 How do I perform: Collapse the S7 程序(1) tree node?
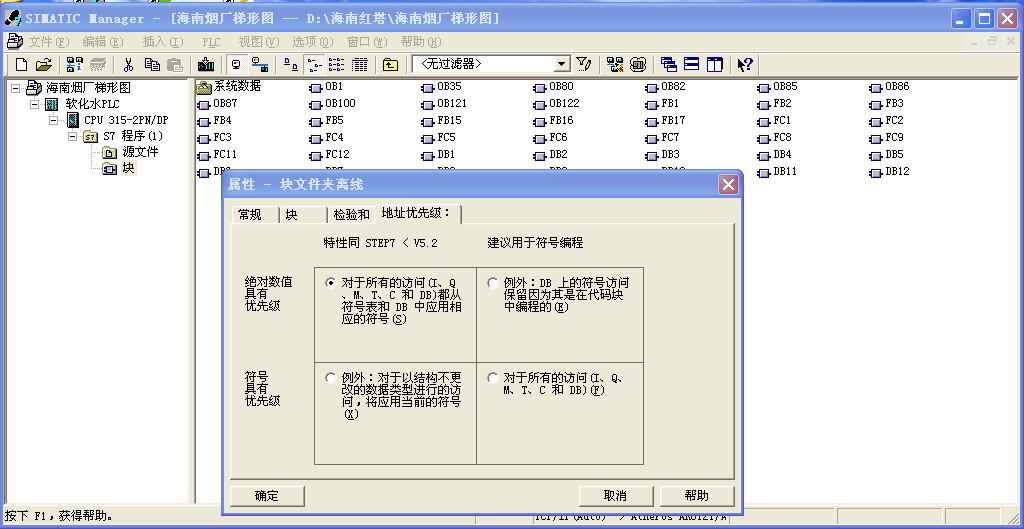click(x=72, y=136)
